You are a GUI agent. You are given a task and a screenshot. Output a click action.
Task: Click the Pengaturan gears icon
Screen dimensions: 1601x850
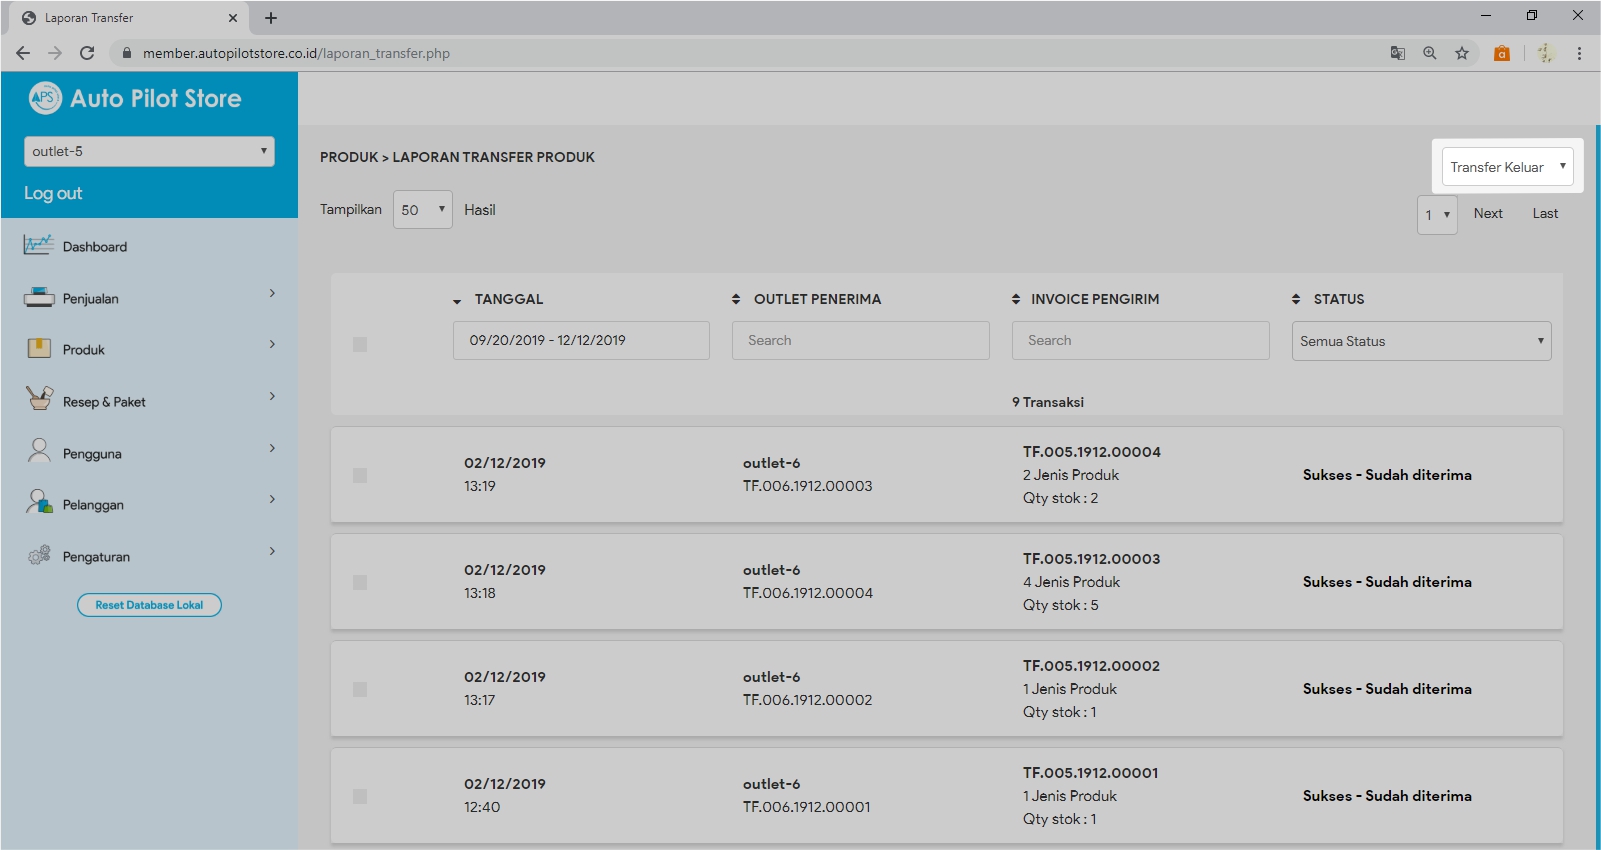coord(38,555)
